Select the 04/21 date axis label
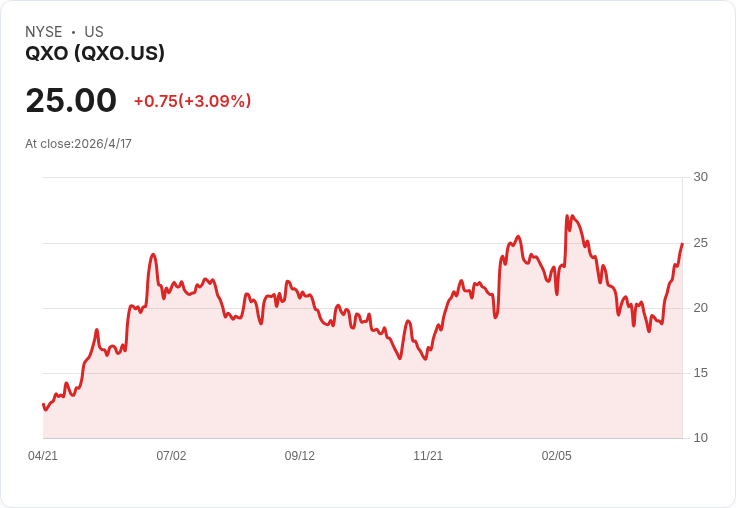The image size is (736, 508). [x=43, y=456]
